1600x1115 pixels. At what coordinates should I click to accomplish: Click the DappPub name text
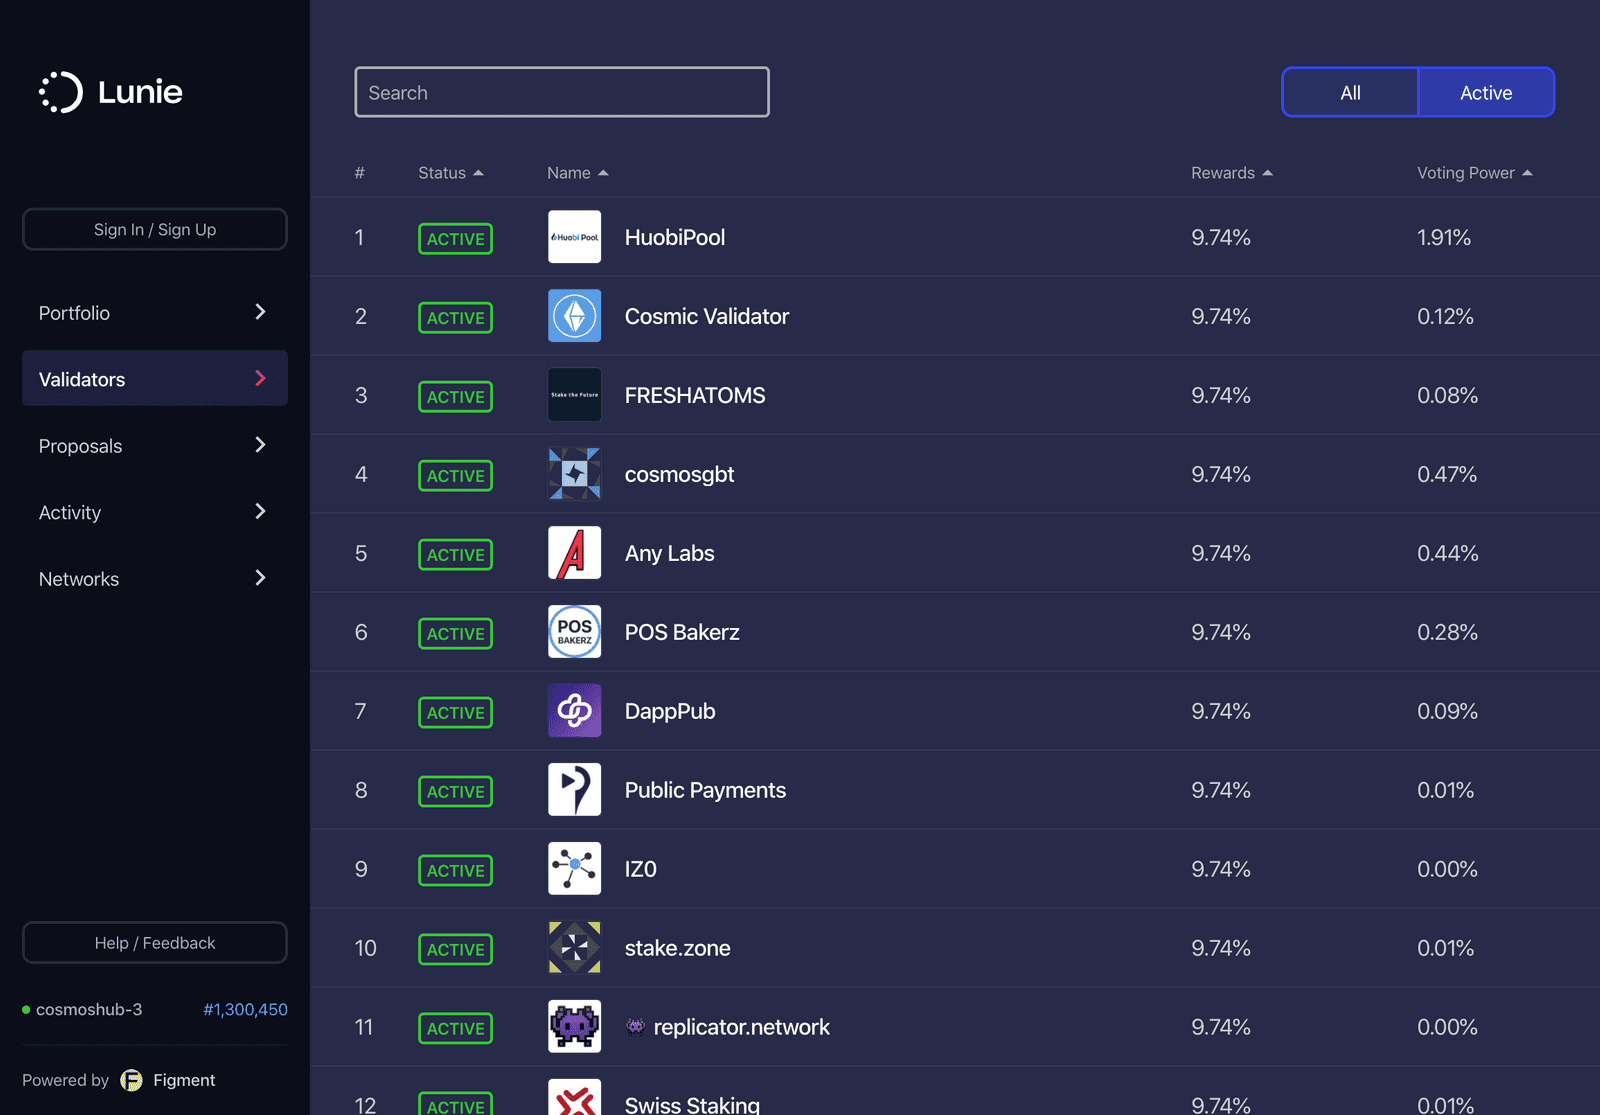click(x=670, y=712)
